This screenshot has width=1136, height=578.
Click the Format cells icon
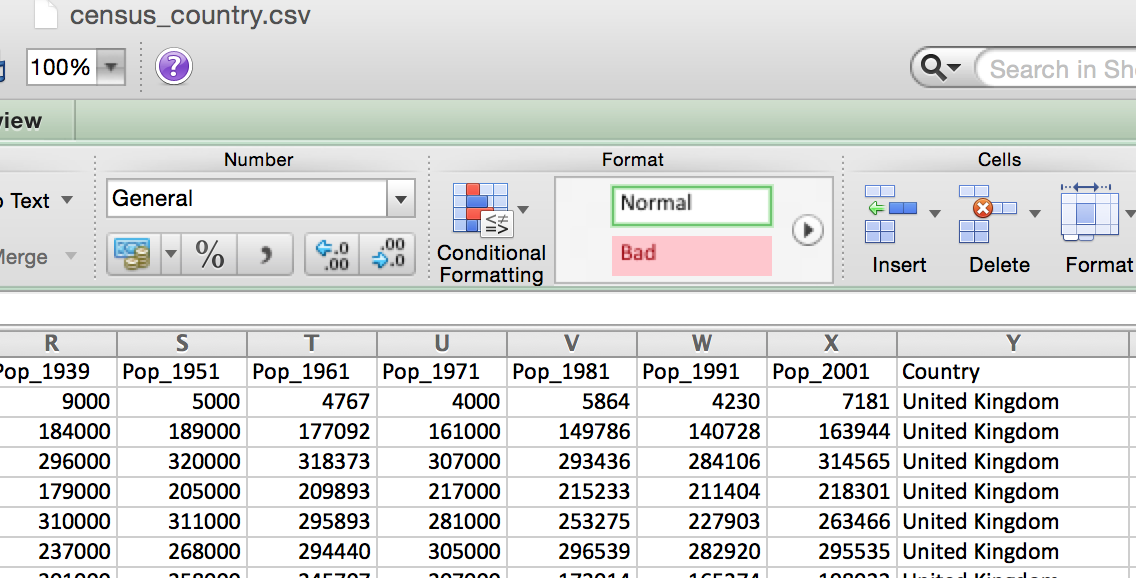click(x=1089, y=213)
